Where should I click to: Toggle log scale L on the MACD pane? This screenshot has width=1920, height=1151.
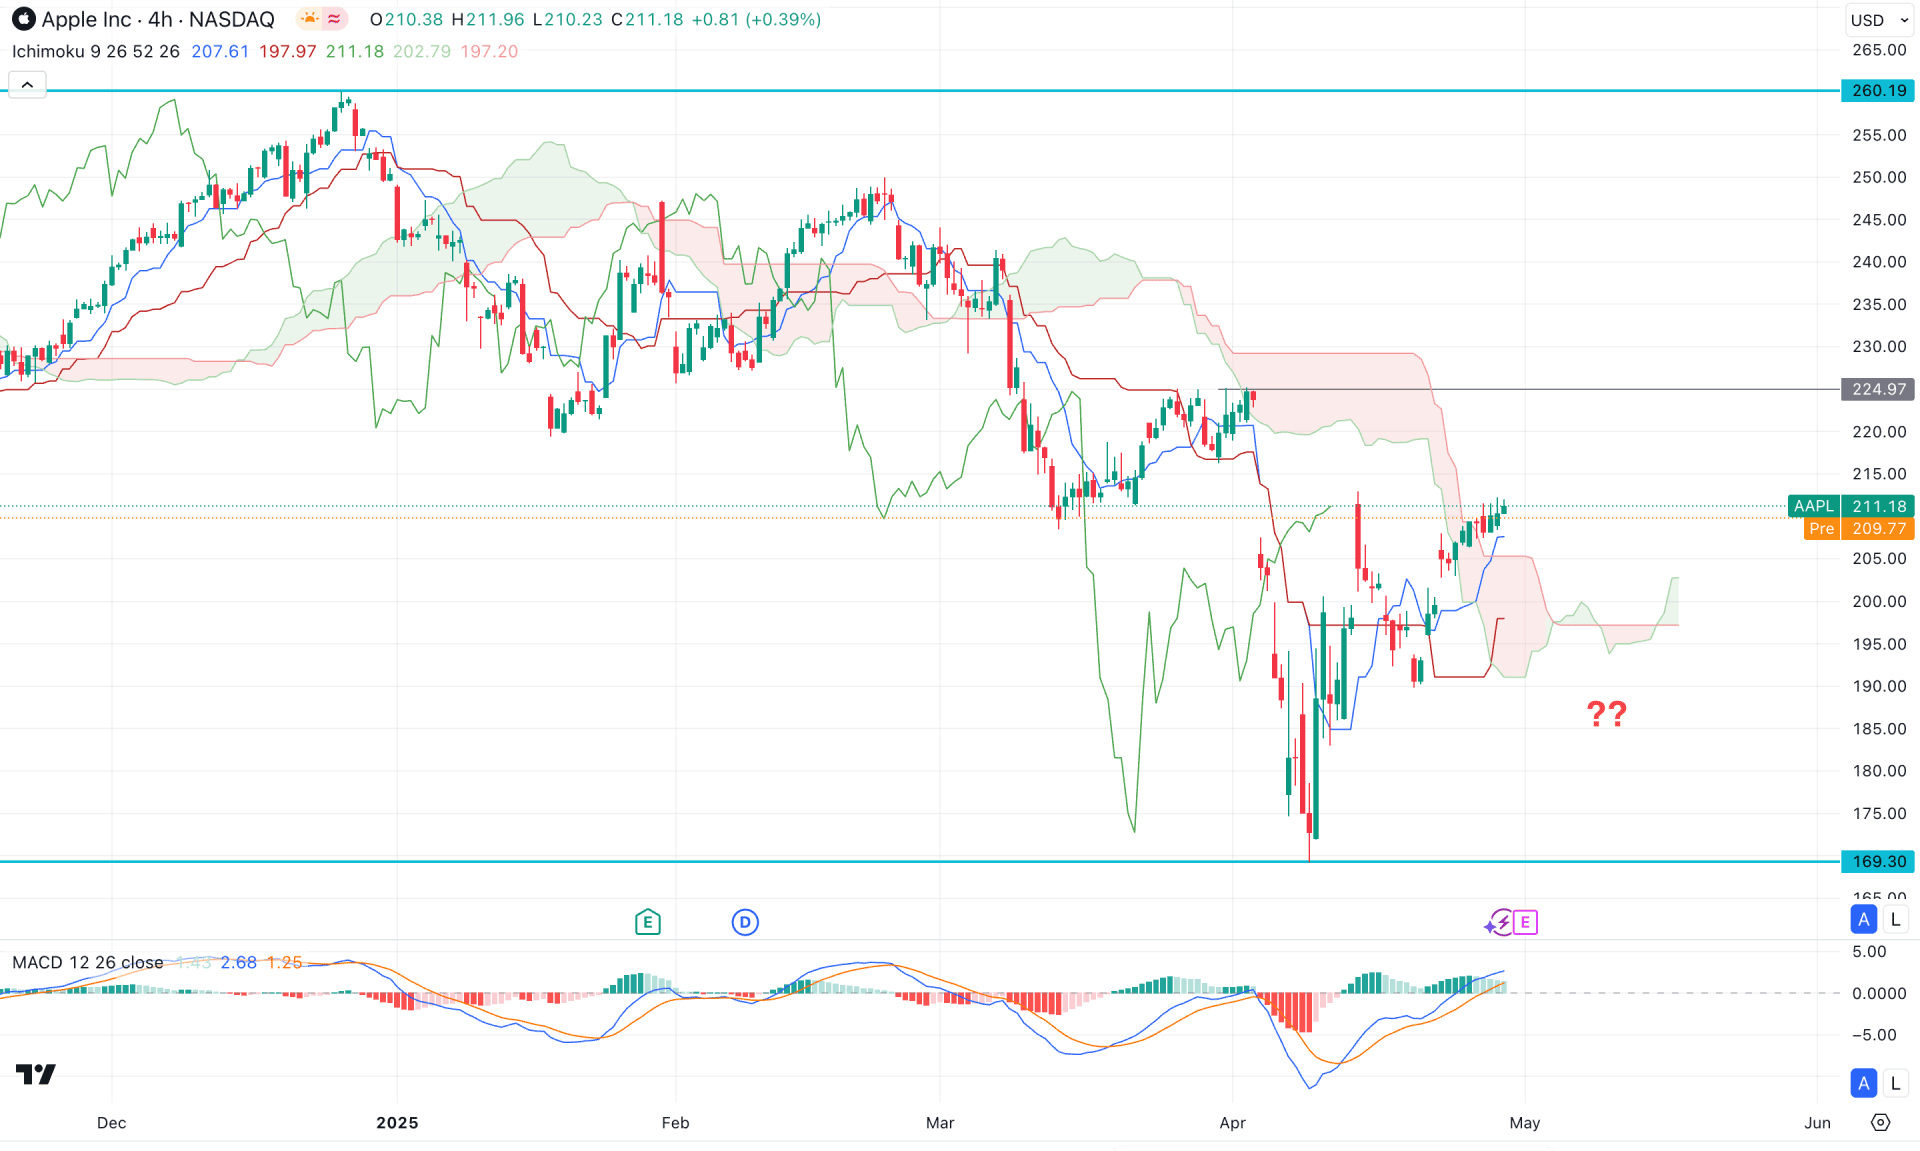[1895, 1083]
